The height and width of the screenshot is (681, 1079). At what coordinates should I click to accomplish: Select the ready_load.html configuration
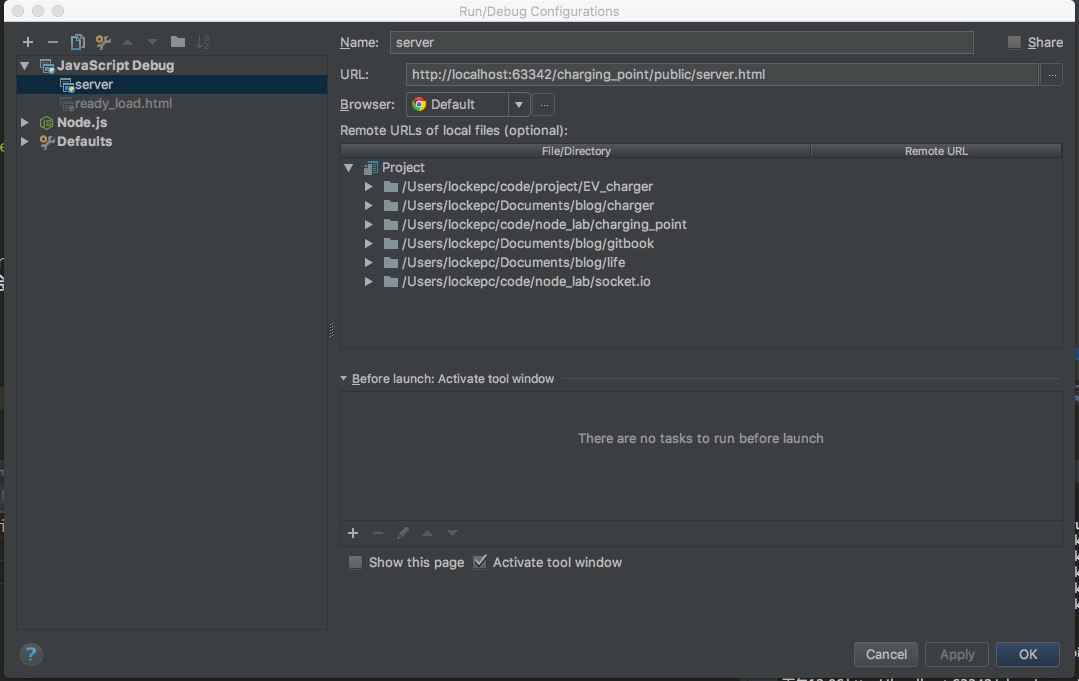click(x=123, y=103)
